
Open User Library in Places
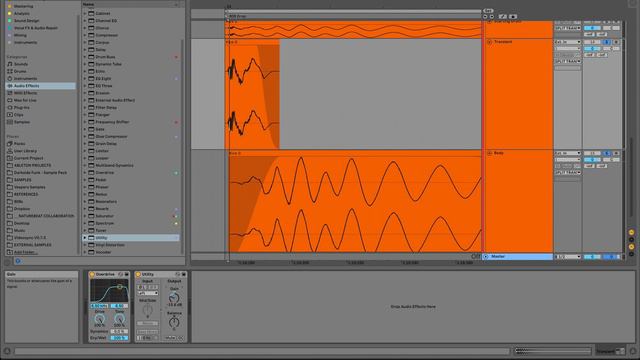[25, 151]
